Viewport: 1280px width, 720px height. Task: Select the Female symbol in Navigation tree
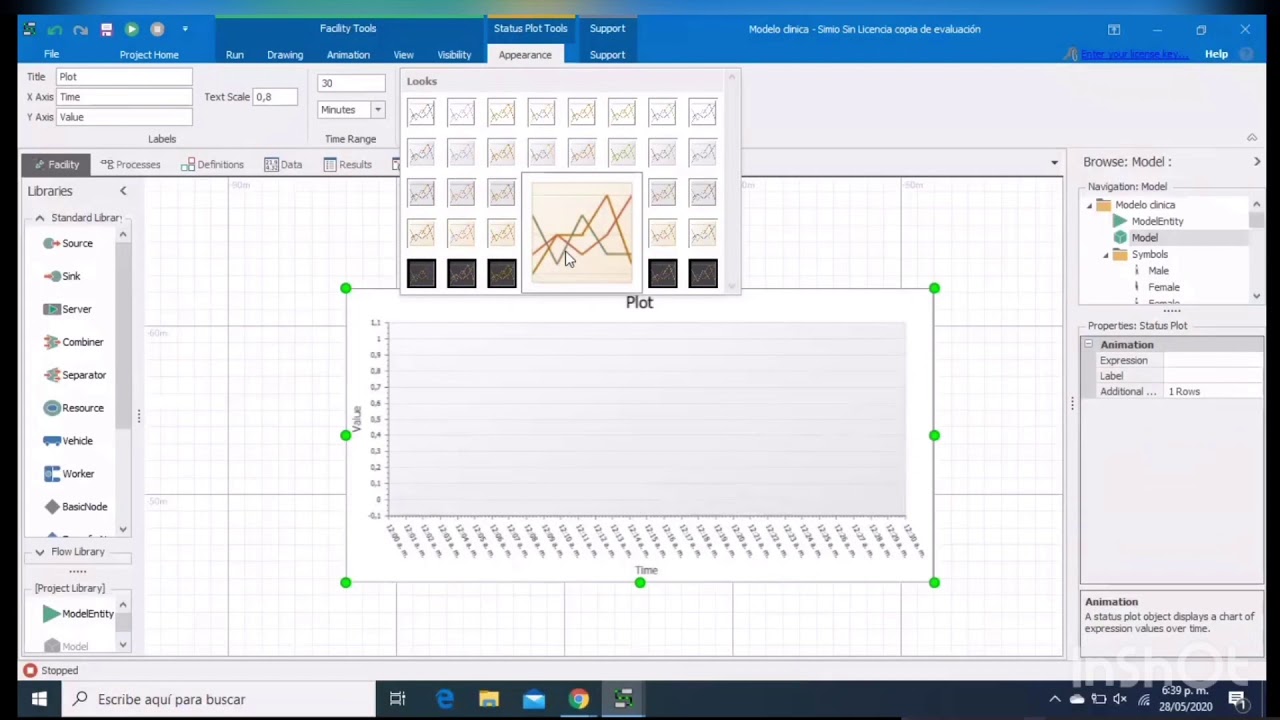[x=1163, y=287]
